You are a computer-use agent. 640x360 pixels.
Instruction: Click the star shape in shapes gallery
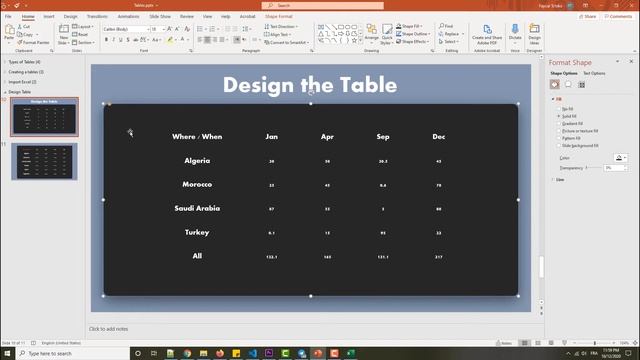tap(354, 40)
